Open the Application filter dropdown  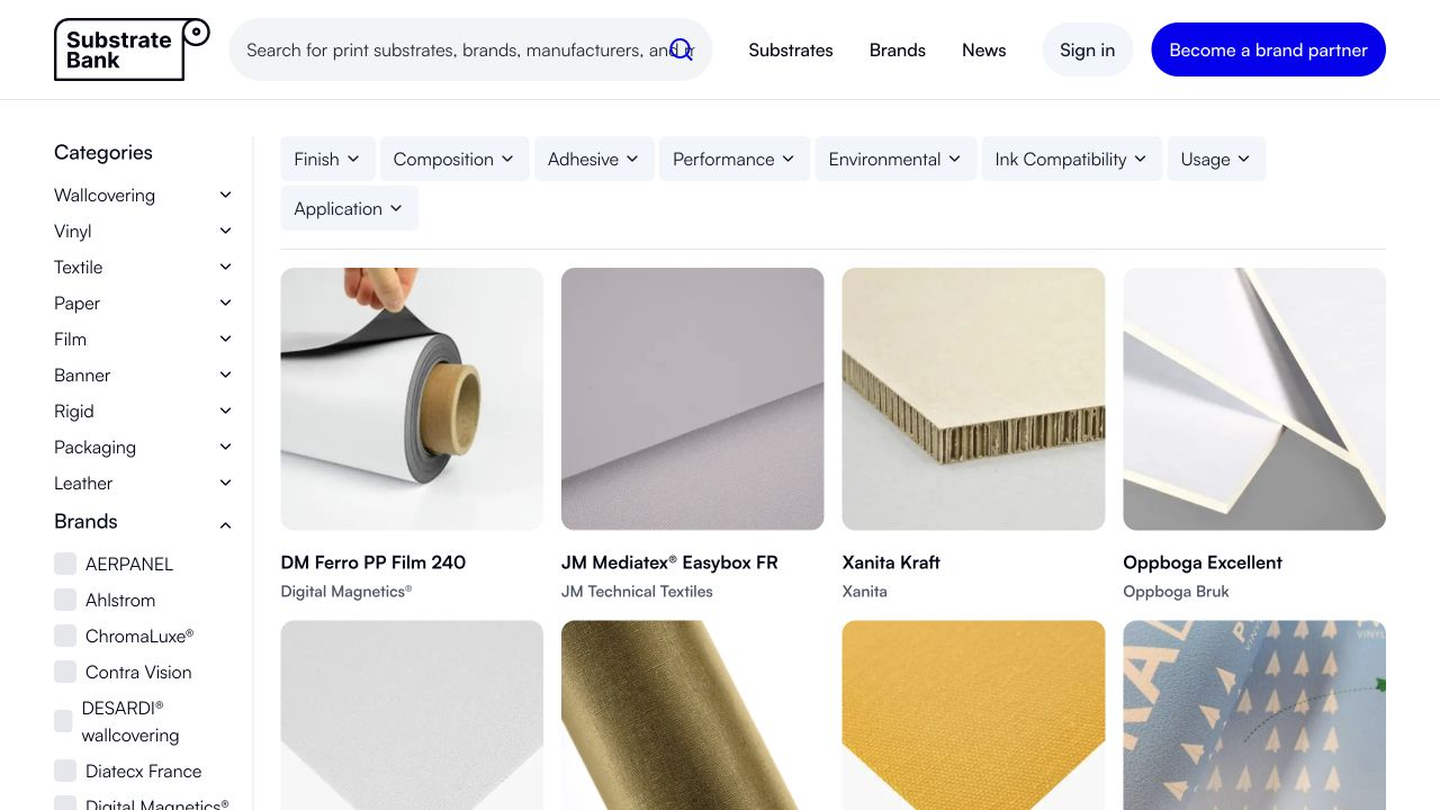[x=349, y=208]
